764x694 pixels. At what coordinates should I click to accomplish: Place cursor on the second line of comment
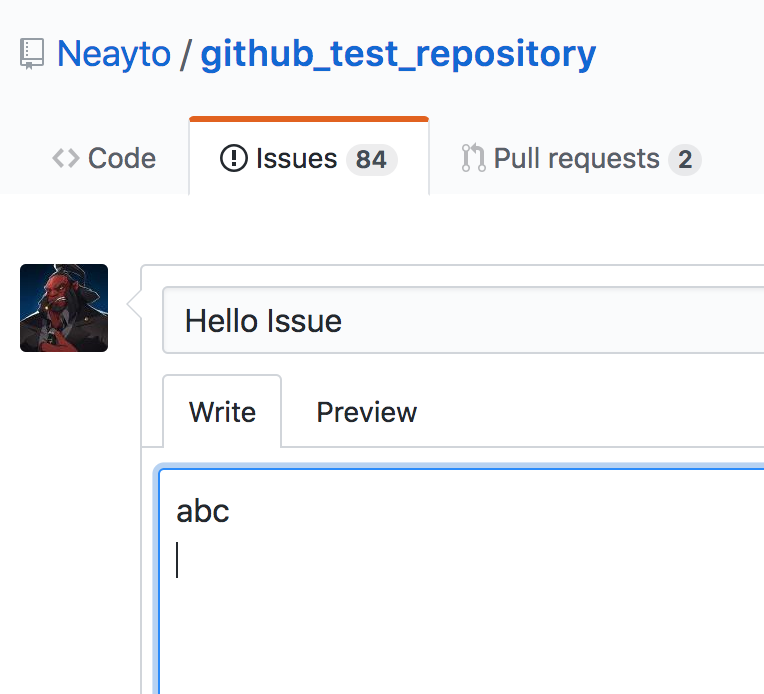point(177,560)
